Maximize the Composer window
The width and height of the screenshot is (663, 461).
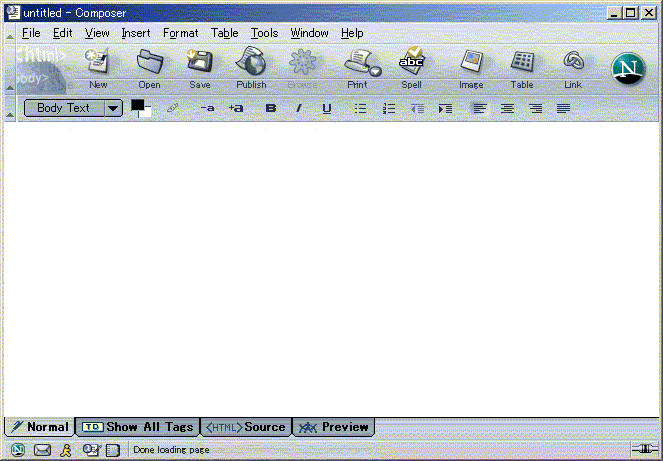(630, 13)
